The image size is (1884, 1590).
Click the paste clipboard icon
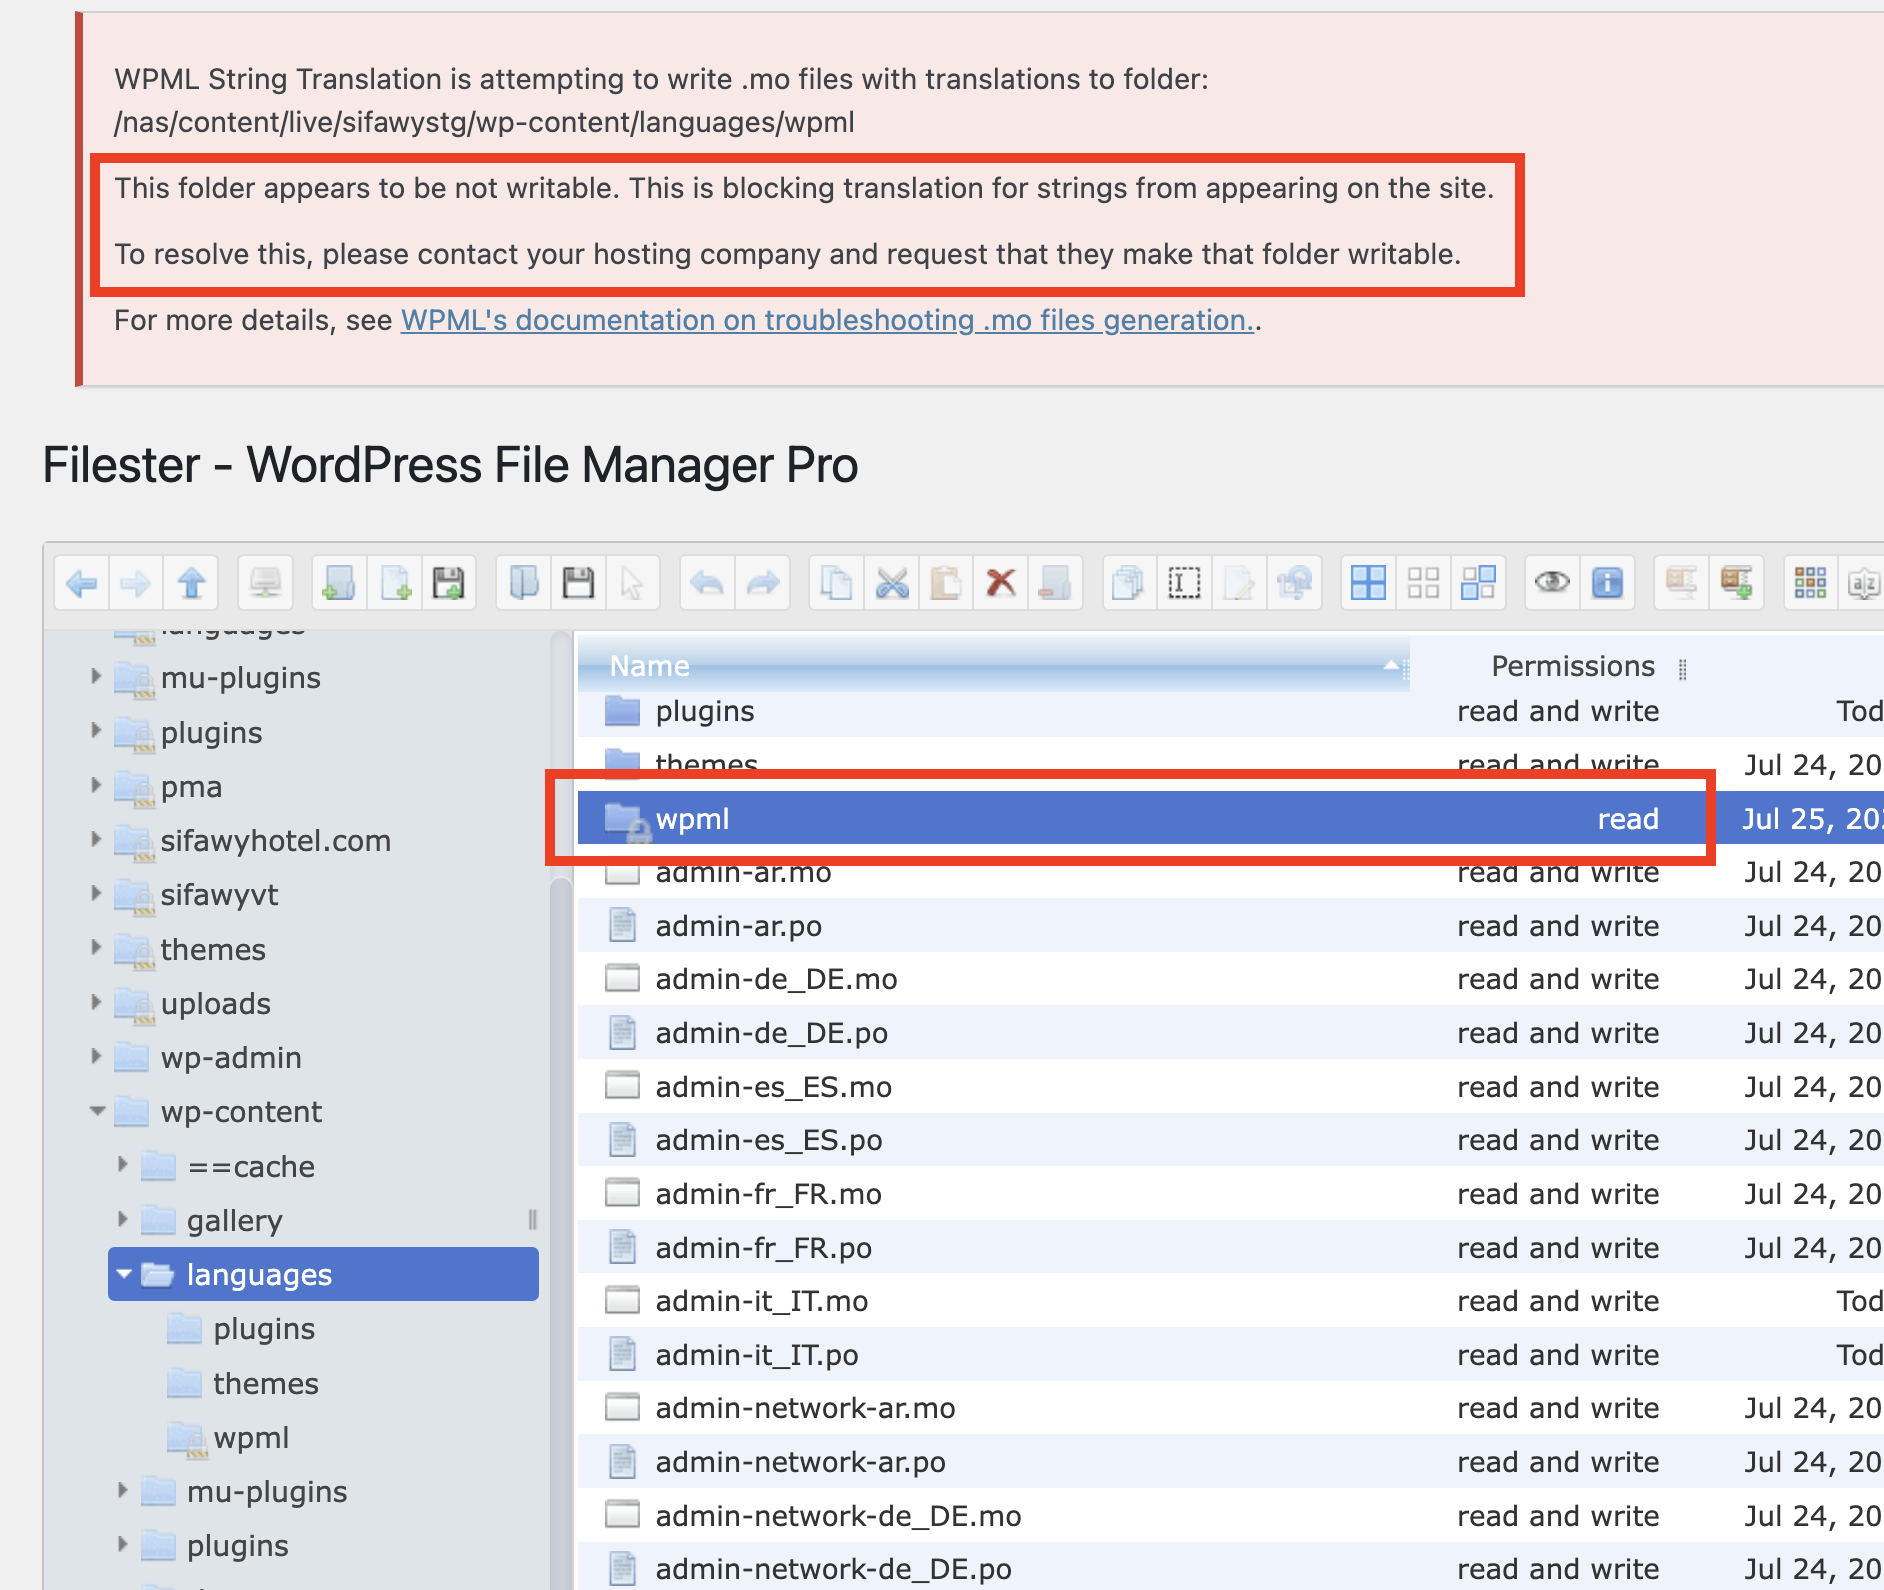(946, 582)
